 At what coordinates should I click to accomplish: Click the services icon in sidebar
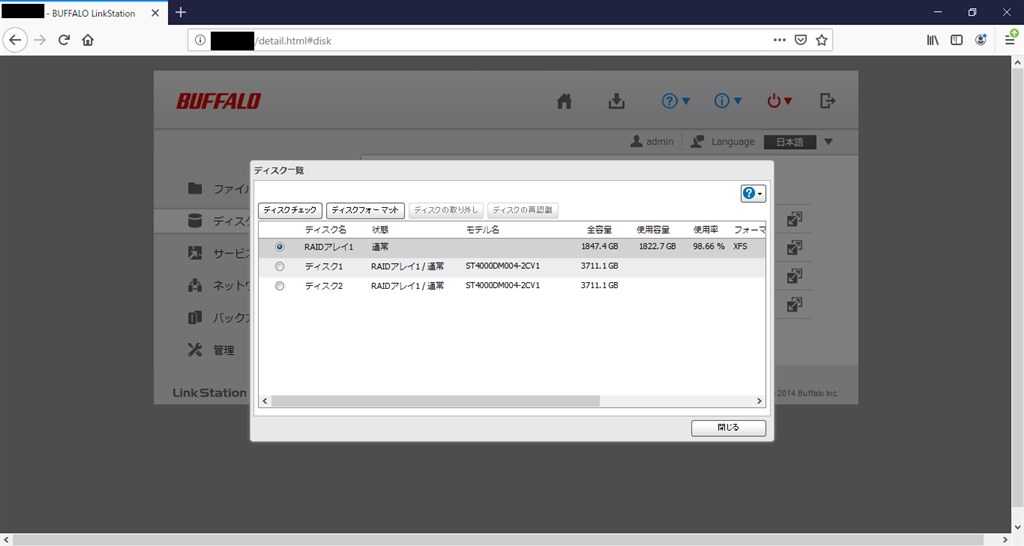[x=195, y=253]
